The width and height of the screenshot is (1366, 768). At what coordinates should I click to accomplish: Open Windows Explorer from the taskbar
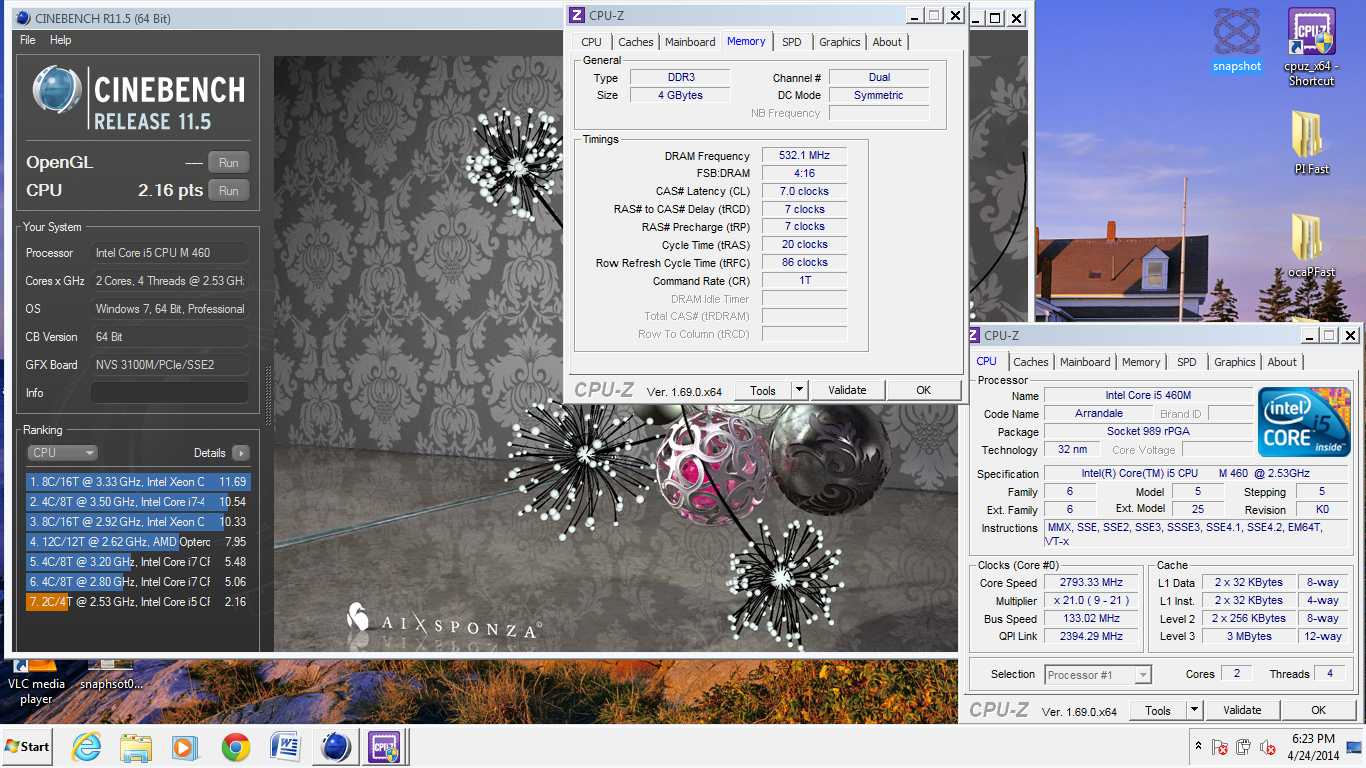[x=135, y=747]
